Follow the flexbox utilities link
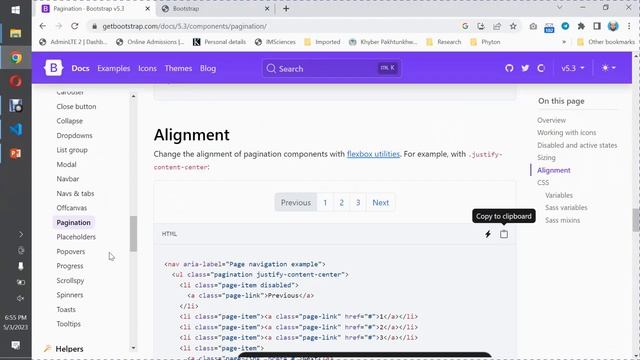The image size is (640, 360). click(373, 154)
